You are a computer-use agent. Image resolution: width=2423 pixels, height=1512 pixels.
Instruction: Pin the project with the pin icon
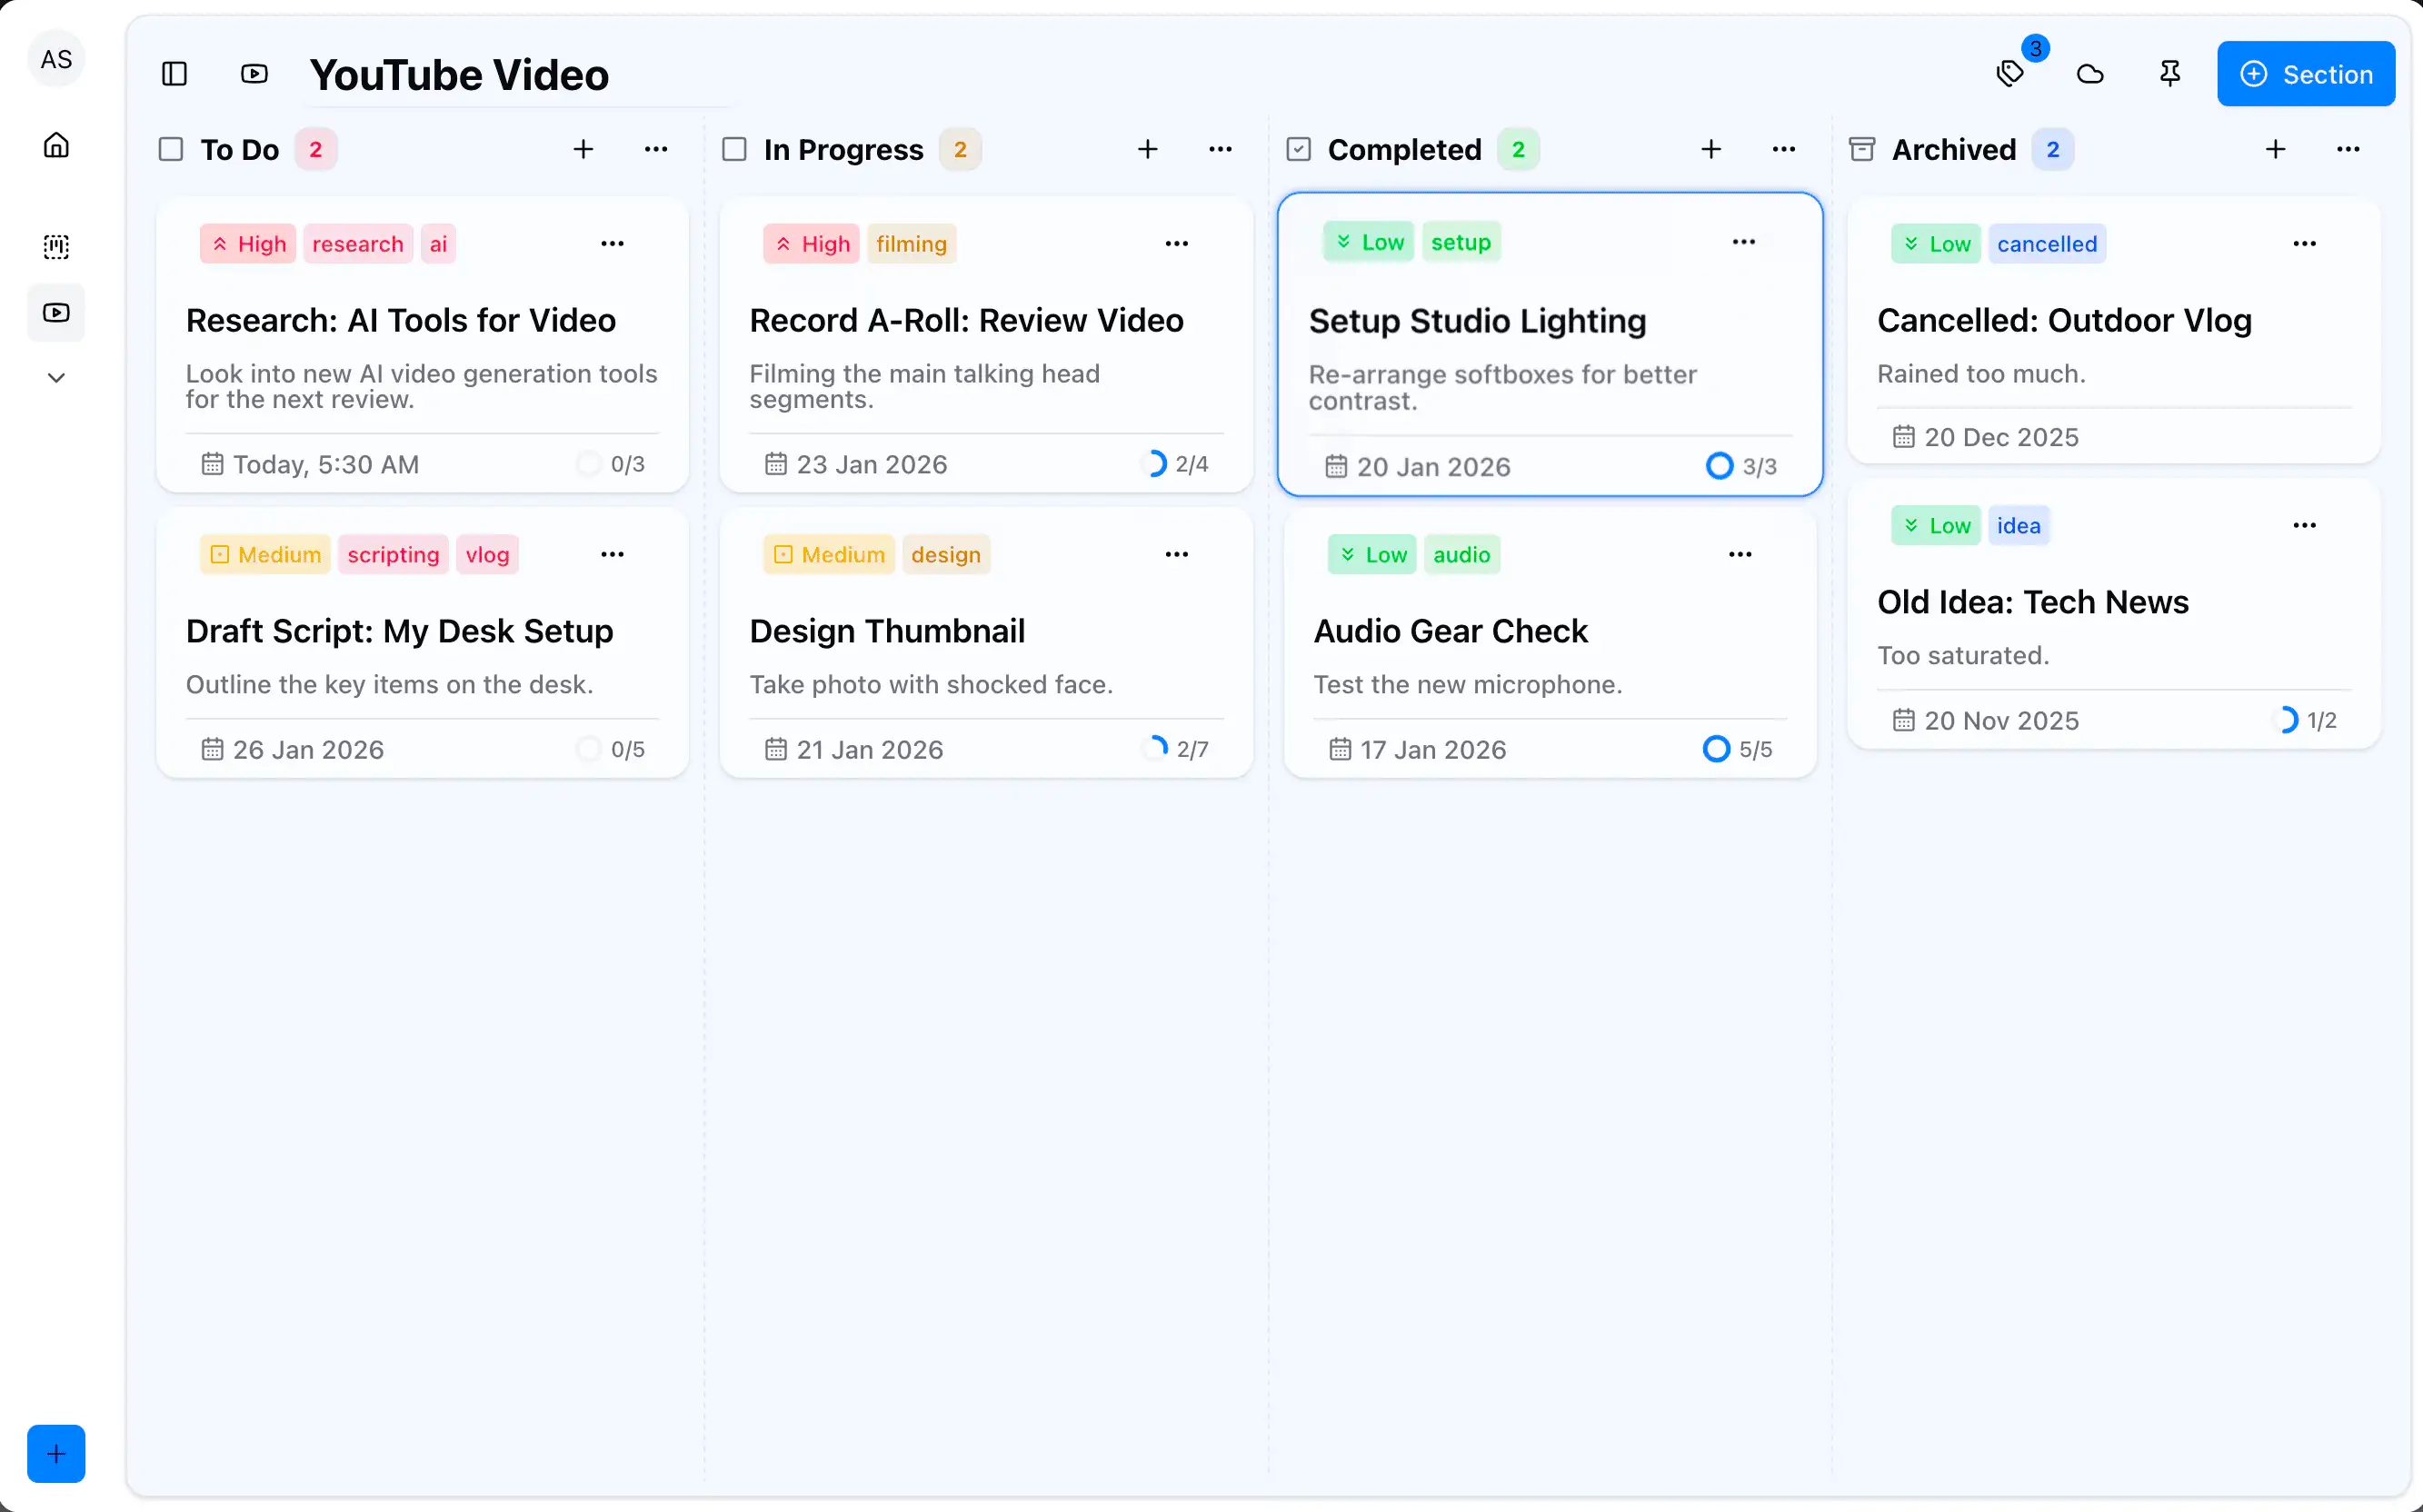[x=2169, y=74]
